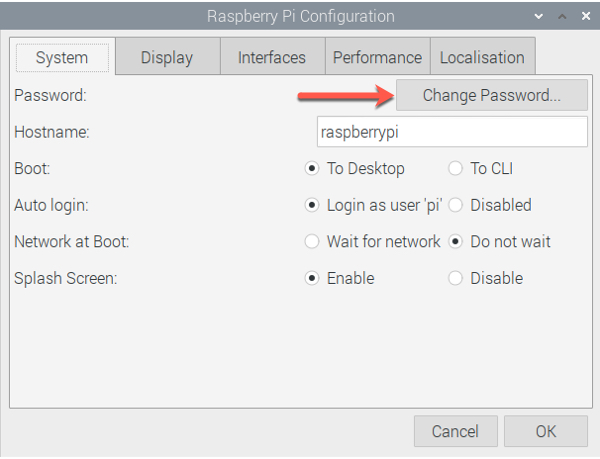Image resolution: width=600 pixels, height=459 pixels.
Task: Go to the Interfaces tab
Action: pos(272,57)
